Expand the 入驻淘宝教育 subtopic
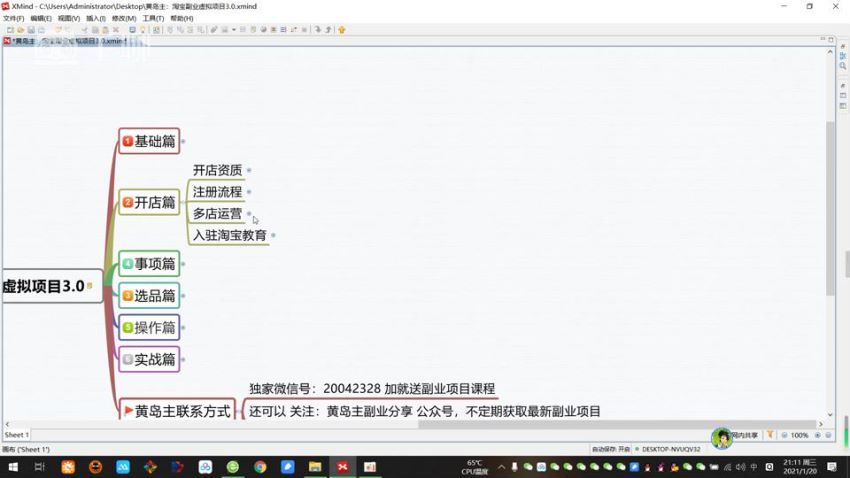 [273, 235]
